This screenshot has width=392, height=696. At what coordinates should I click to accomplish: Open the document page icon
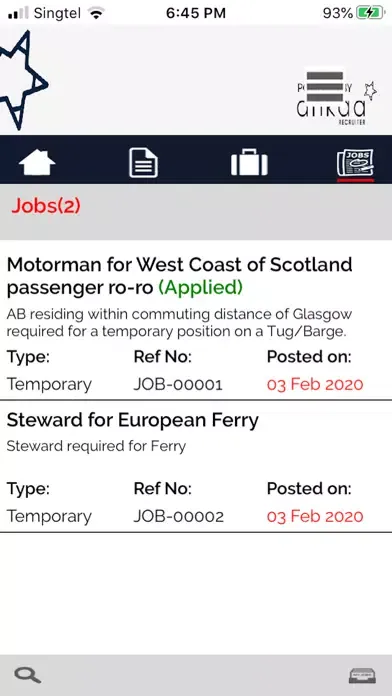[x=143, y=162]
